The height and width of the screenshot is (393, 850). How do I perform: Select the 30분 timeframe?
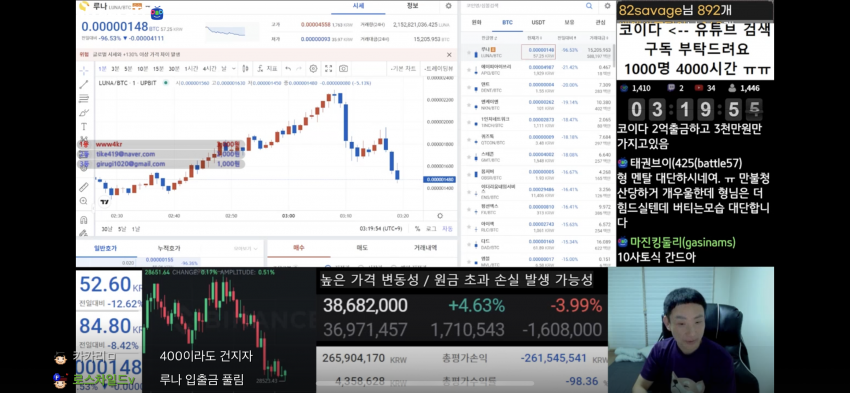click(x=173, y=69)
